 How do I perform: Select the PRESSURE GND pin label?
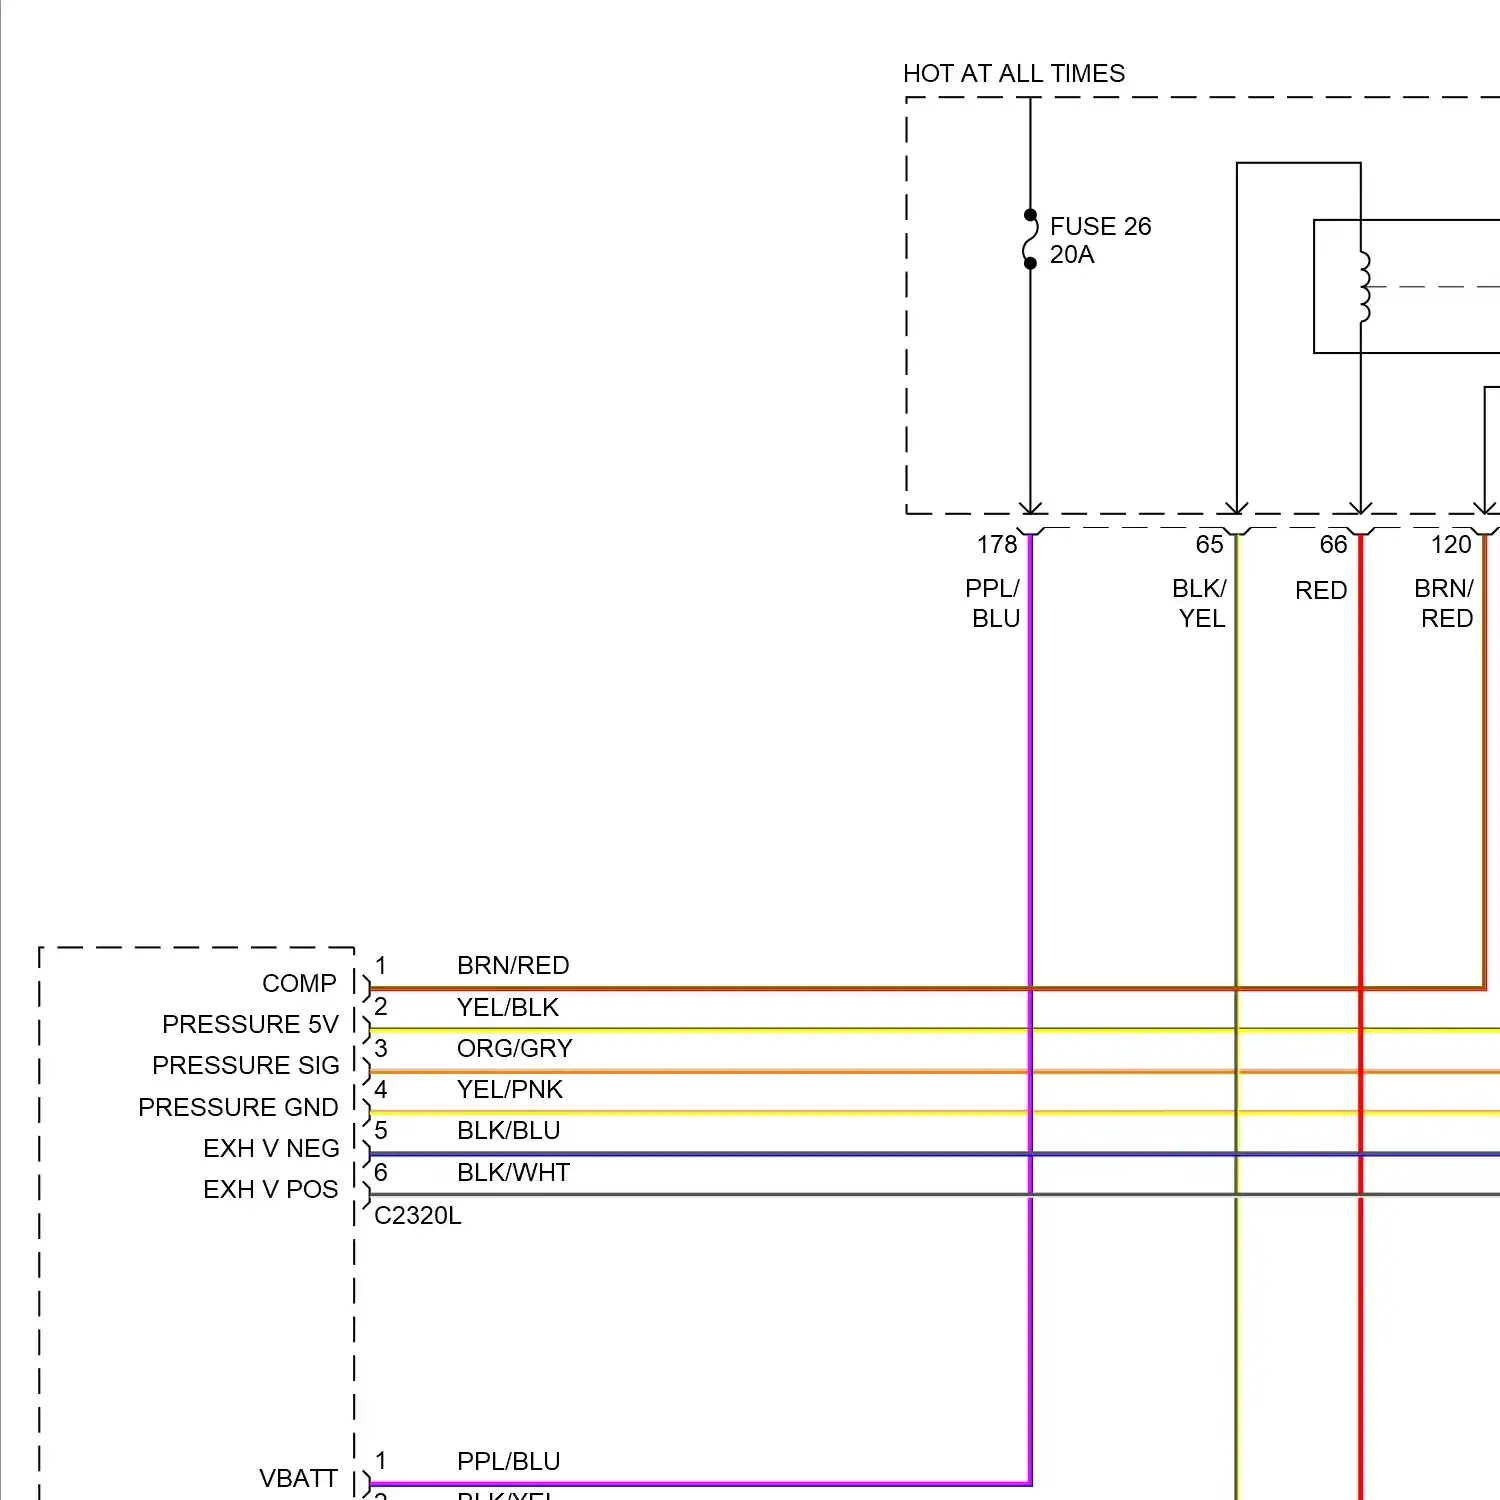point(238,1108)
